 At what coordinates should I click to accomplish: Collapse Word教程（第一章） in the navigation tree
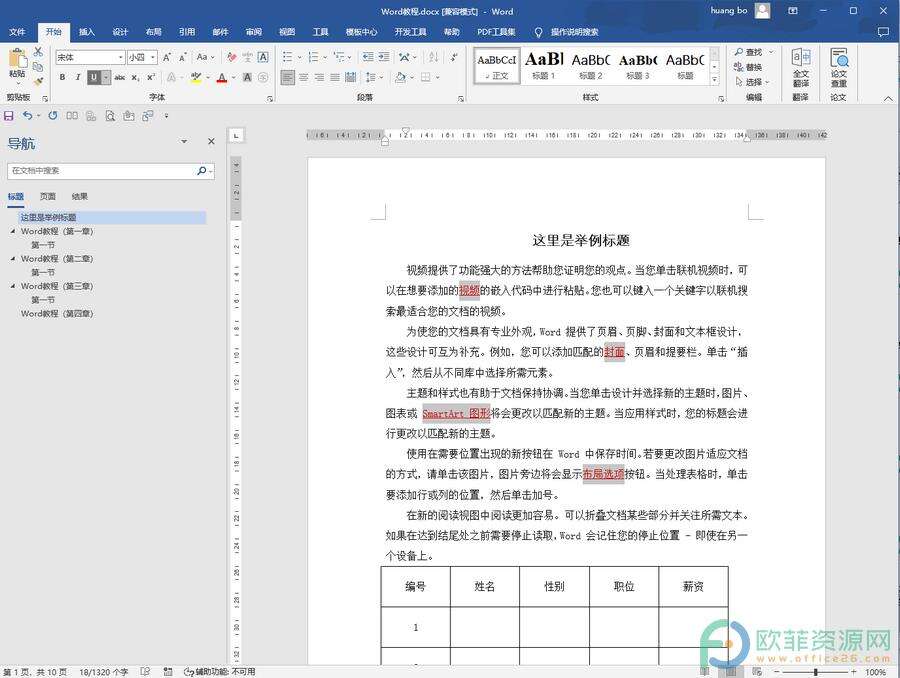coord(13,231)
